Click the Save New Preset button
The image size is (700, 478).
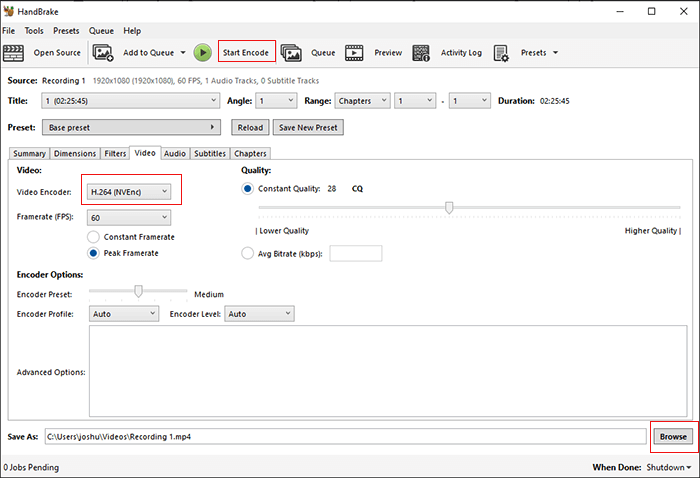point(308,128)
